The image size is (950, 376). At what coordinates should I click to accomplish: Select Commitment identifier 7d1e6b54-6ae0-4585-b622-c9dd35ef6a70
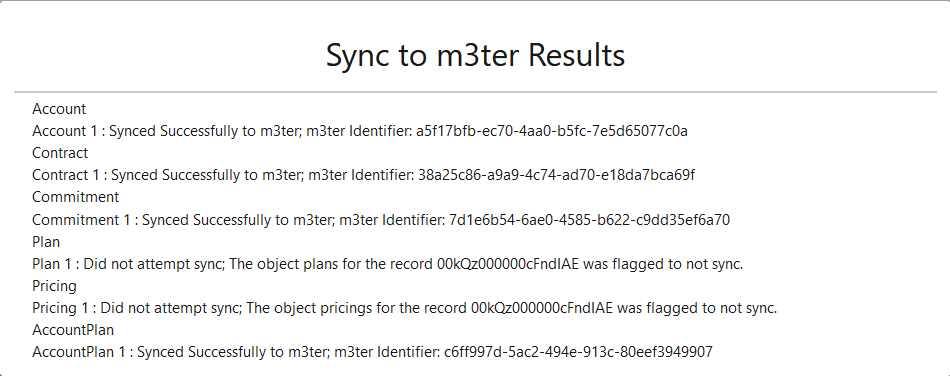pyautogui.click(x=590, y=219)
